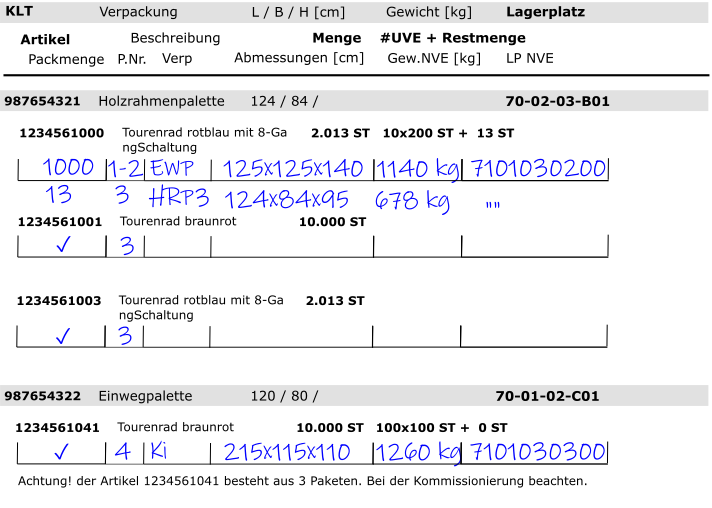Click the Lagerplatz column header
This screenshot has width=712, height=508.
pyautogui.click(x=545, y=12)
